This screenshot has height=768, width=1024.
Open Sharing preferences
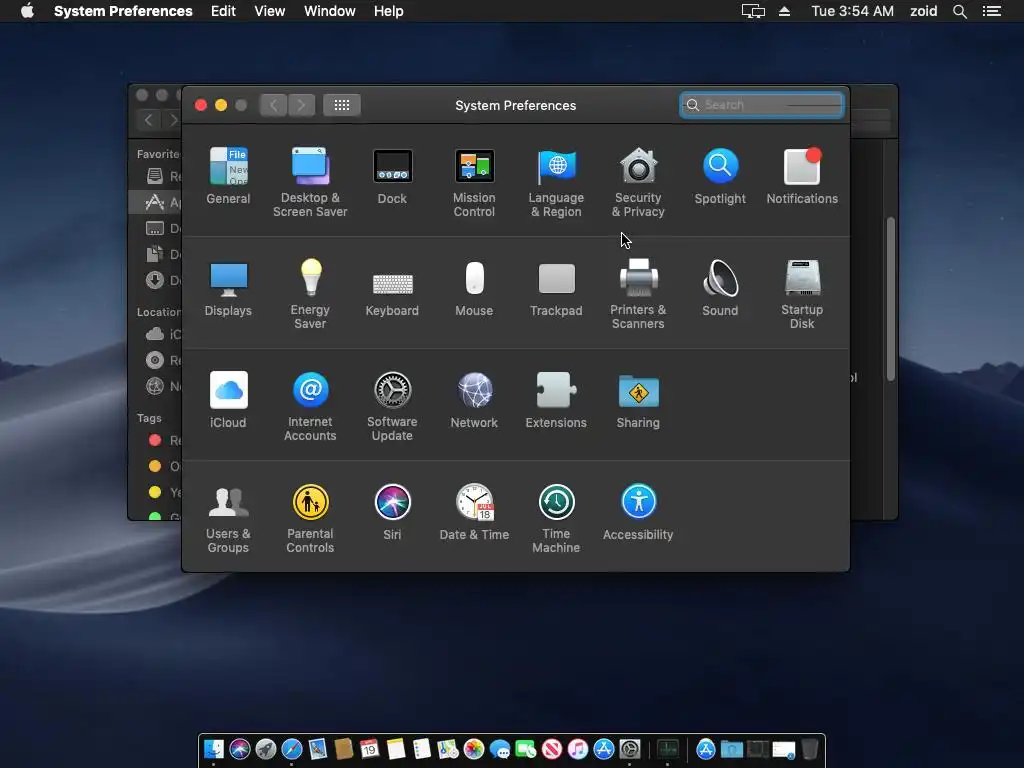pyautogui.click(x=638, y=400)
